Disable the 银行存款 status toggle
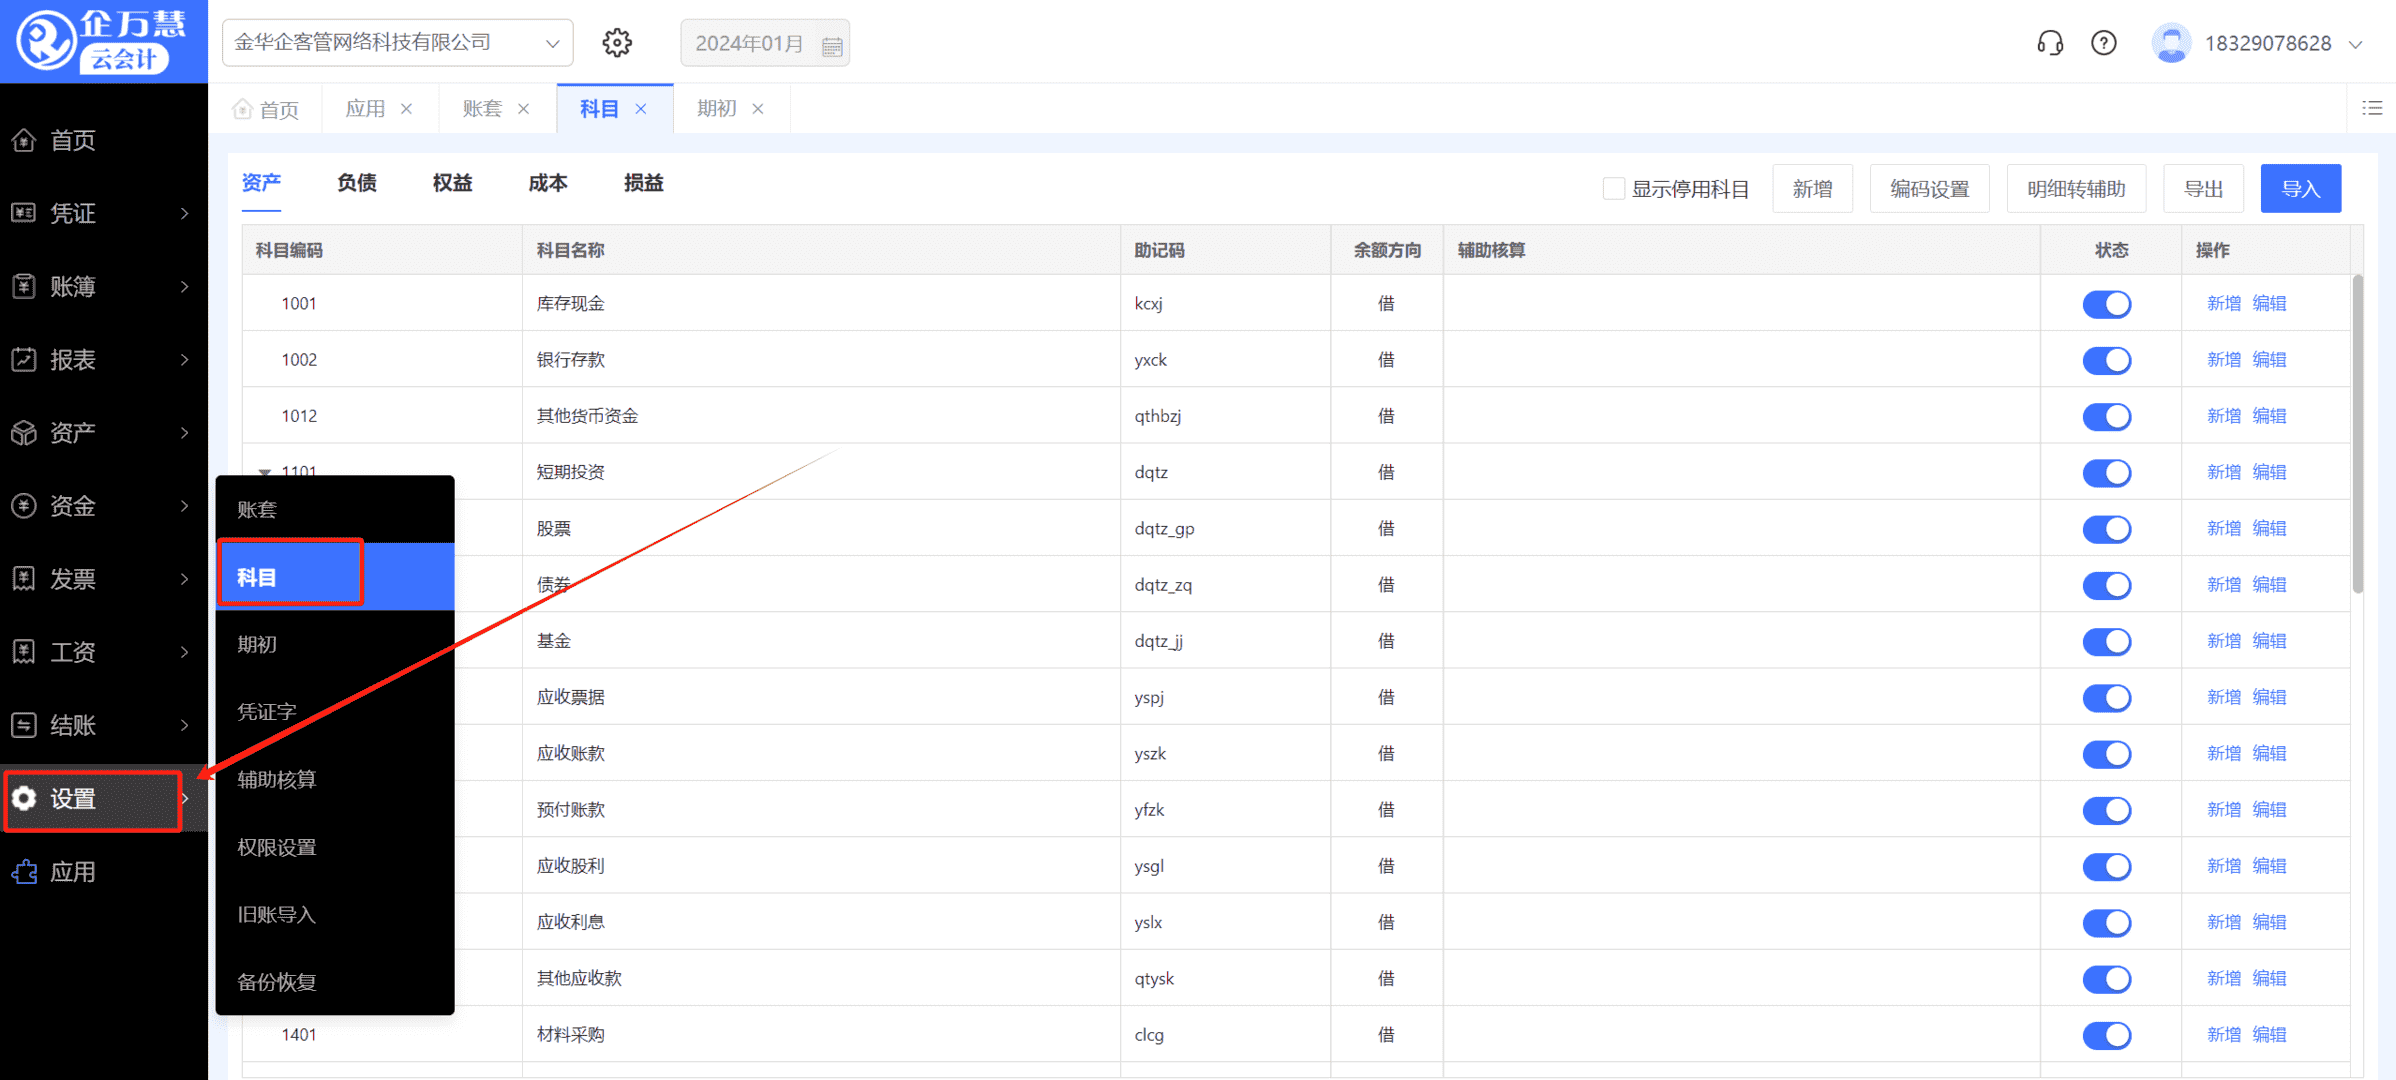The image size is (2396, 1080). 2106,360
